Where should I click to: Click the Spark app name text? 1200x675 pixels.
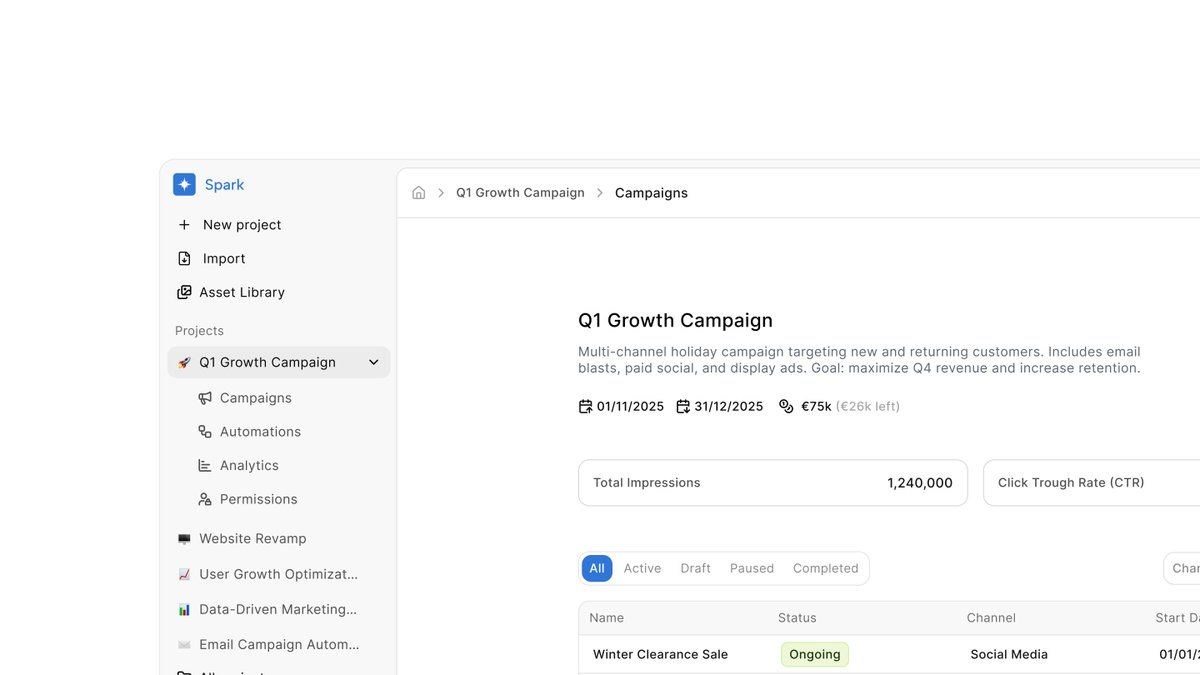pyautogui.click(x=224, y=185)
